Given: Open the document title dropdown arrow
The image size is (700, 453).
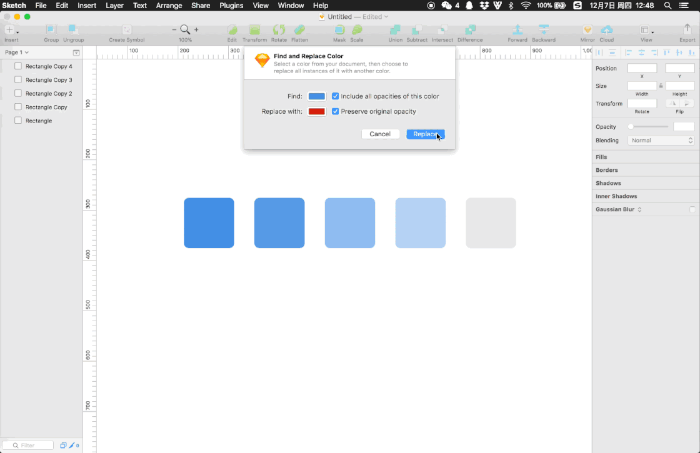Looking at the screenshot, I should pyautogui.click(x=386, y=17).
